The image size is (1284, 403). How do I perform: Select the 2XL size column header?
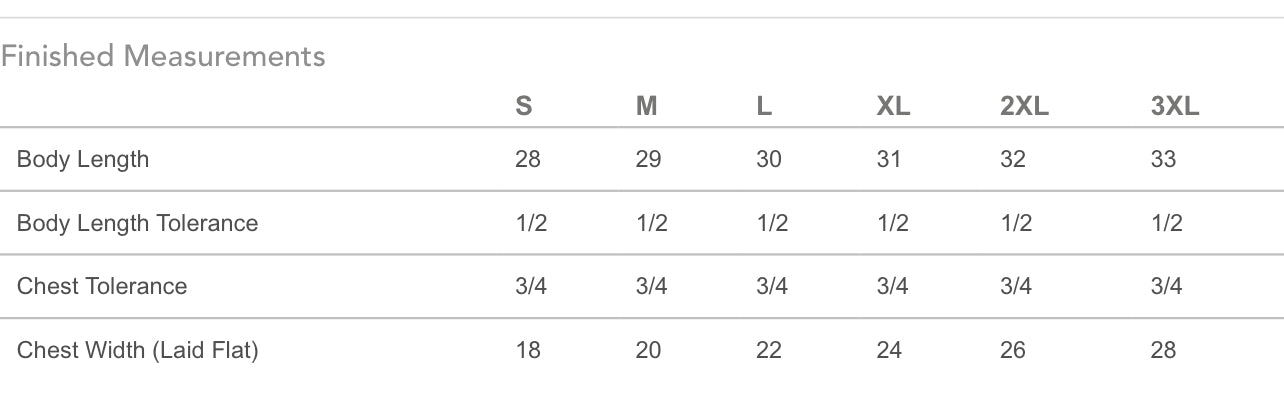tap(1024, 106)
